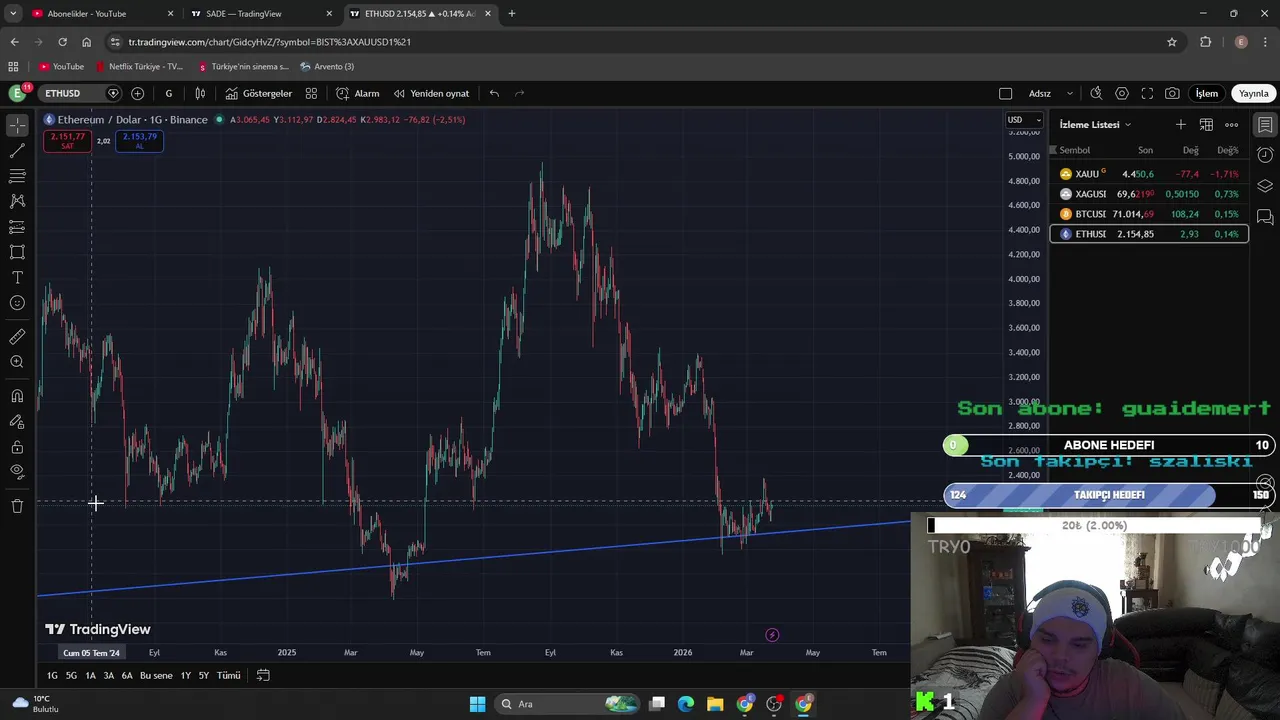Open watchlist three-dot options menu
The image size is (1280, 720).
coord(1232,125)
